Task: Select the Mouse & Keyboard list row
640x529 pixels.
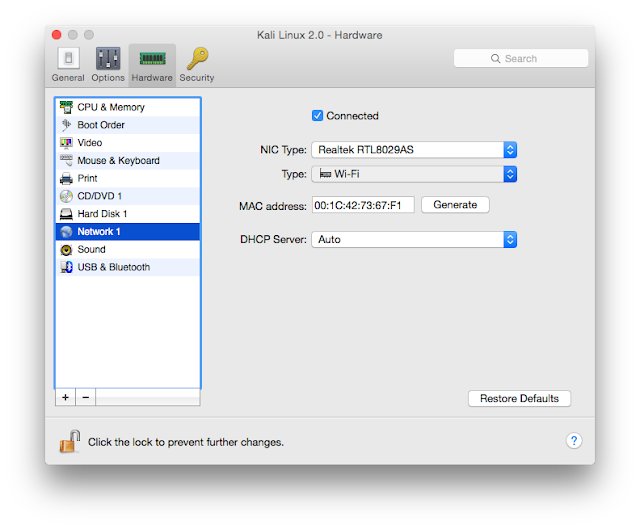Action: click(128, 160)
